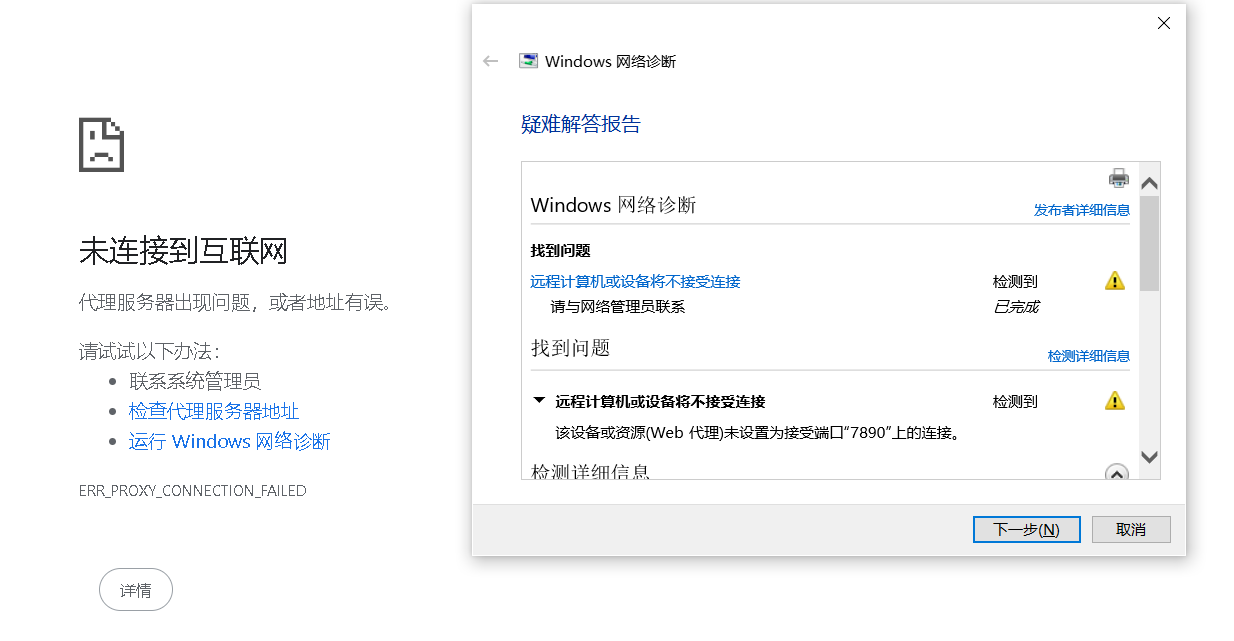Image resolution: width=1234 pixels, height=641 pixels.
Task: Open 检测详细信息 link on right
Action: click(x=1089, y=356)
